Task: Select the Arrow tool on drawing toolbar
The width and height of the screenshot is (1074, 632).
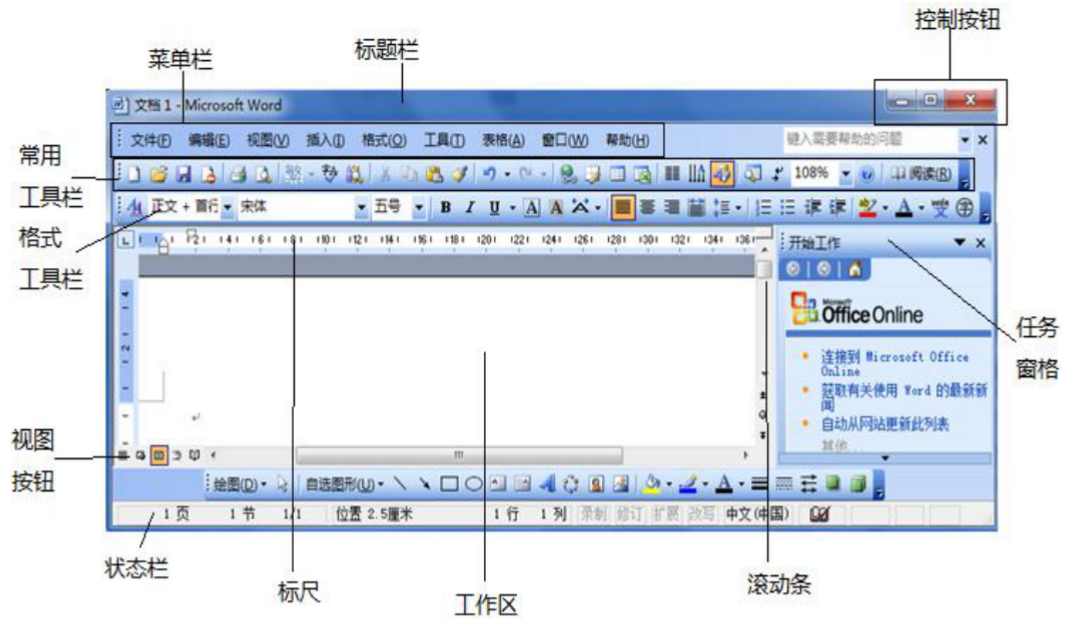Action: [425, 484]
